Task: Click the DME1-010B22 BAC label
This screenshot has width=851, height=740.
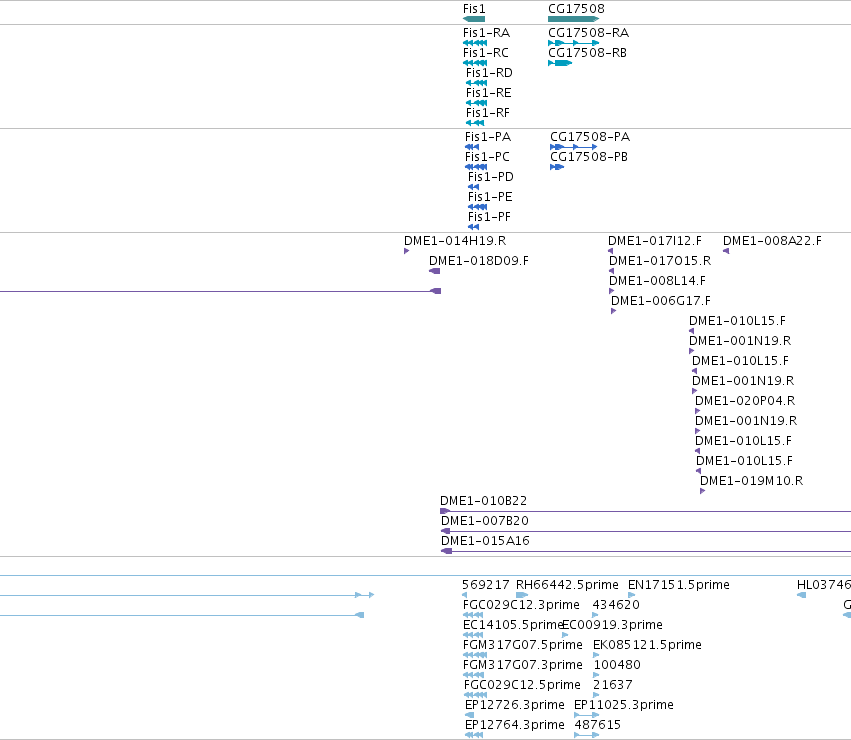Action: [x=483, y=501]
